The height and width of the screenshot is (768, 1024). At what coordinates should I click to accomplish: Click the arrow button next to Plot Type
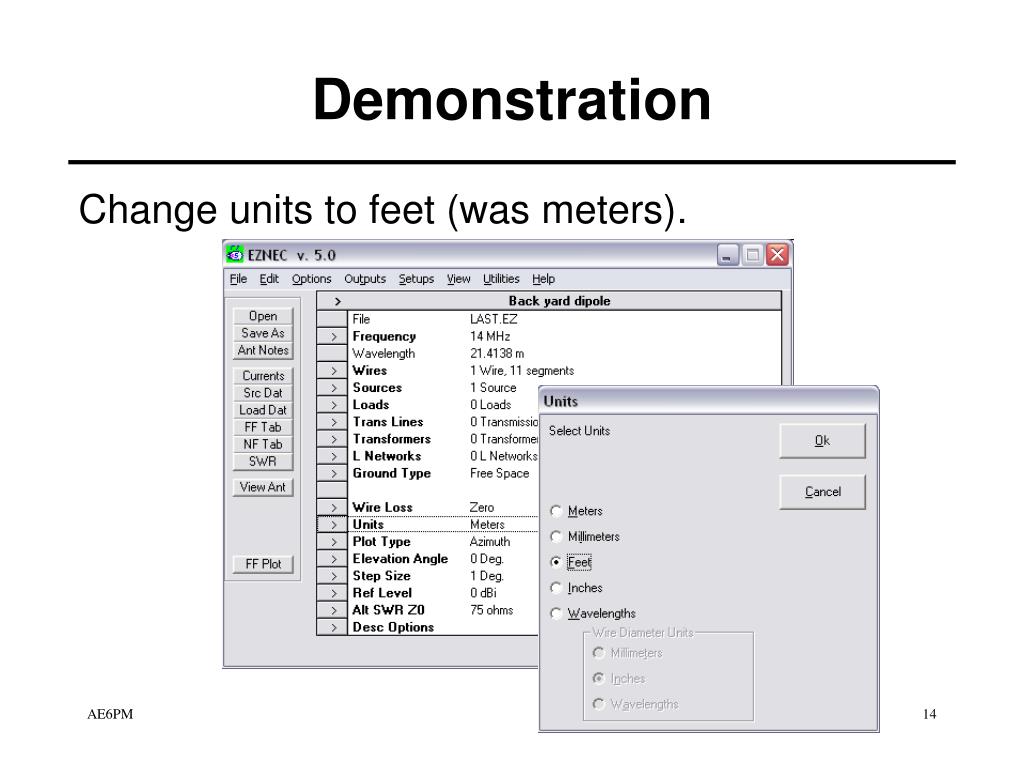point(332,542)
